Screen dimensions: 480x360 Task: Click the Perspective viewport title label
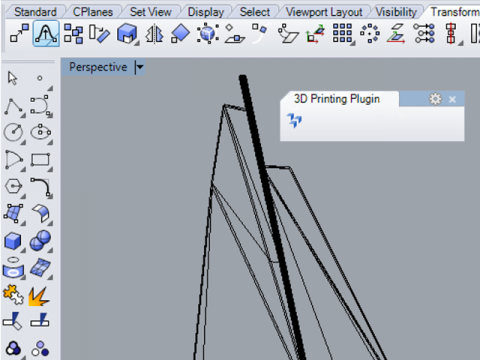point(98,67)
